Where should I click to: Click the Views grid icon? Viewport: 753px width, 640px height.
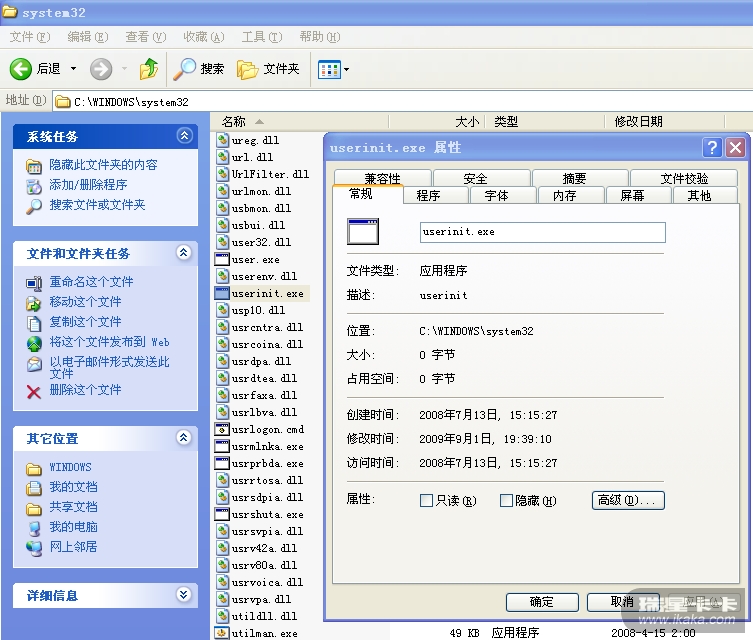point(327,69)
